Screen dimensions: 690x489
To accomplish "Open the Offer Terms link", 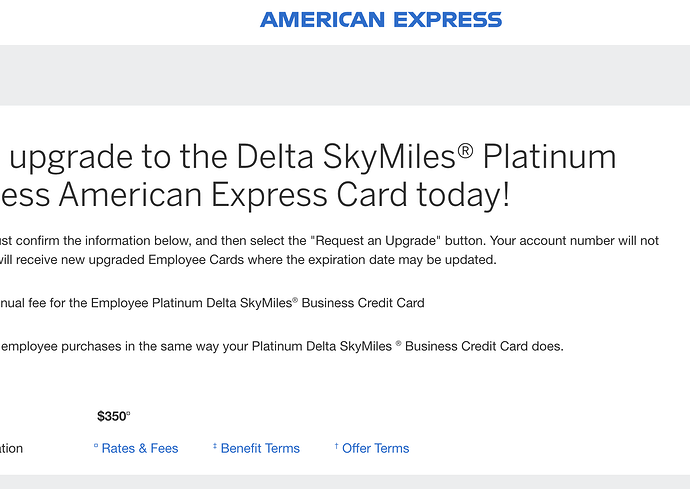I will (375, 448).
